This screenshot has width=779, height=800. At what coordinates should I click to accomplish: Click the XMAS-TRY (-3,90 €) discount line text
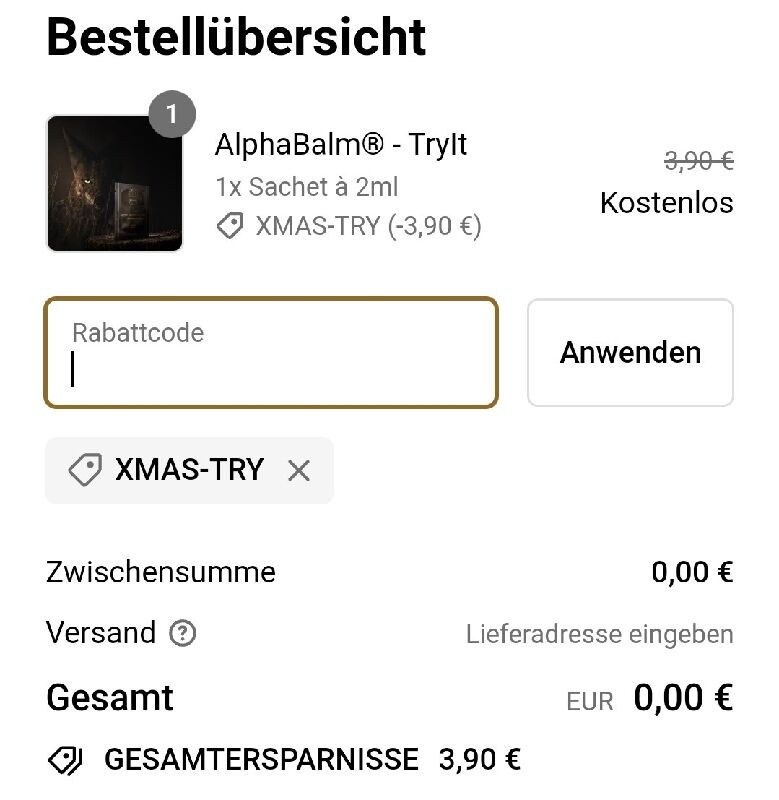368,227
